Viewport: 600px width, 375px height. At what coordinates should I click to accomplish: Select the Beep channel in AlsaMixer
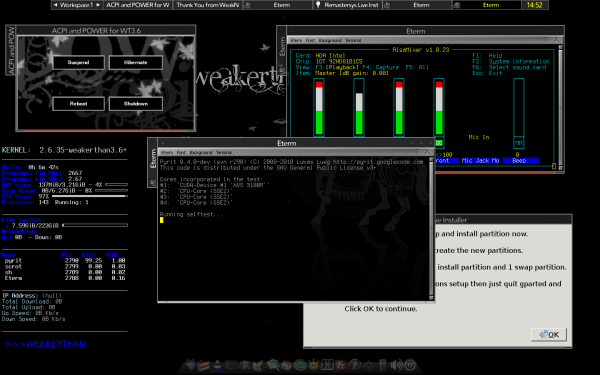[x=519, y=161]
